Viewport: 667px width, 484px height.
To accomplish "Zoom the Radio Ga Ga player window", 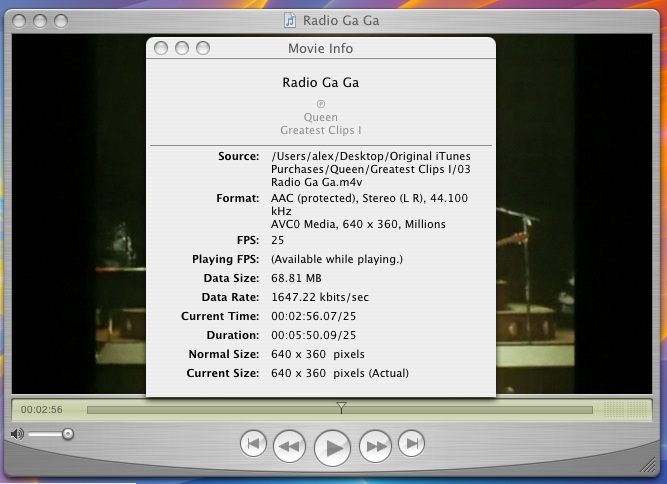I will [x=61, y=21].
